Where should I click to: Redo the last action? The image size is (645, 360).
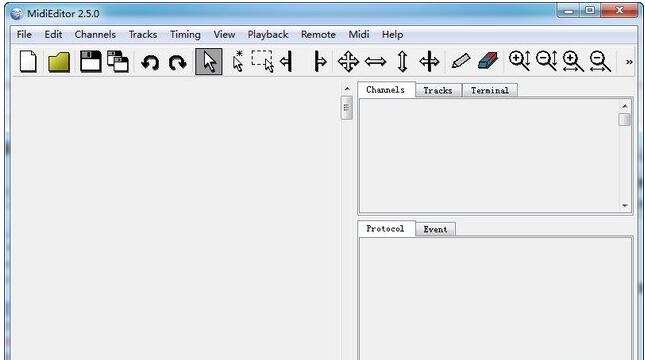(x=177, y=63)
